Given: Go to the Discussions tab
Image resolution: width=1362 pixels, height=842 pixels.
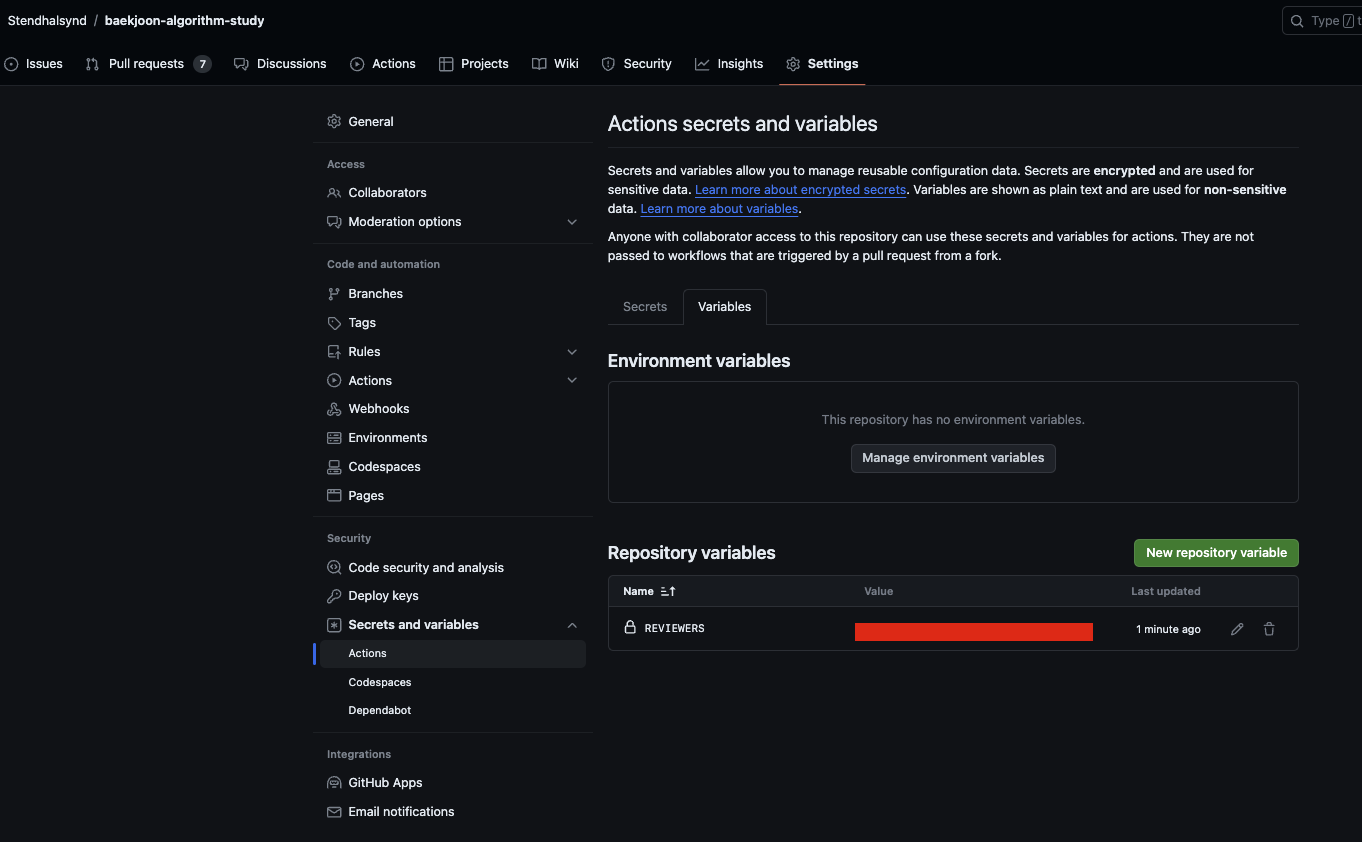Looking at the screenshot, I should (280, 63).
